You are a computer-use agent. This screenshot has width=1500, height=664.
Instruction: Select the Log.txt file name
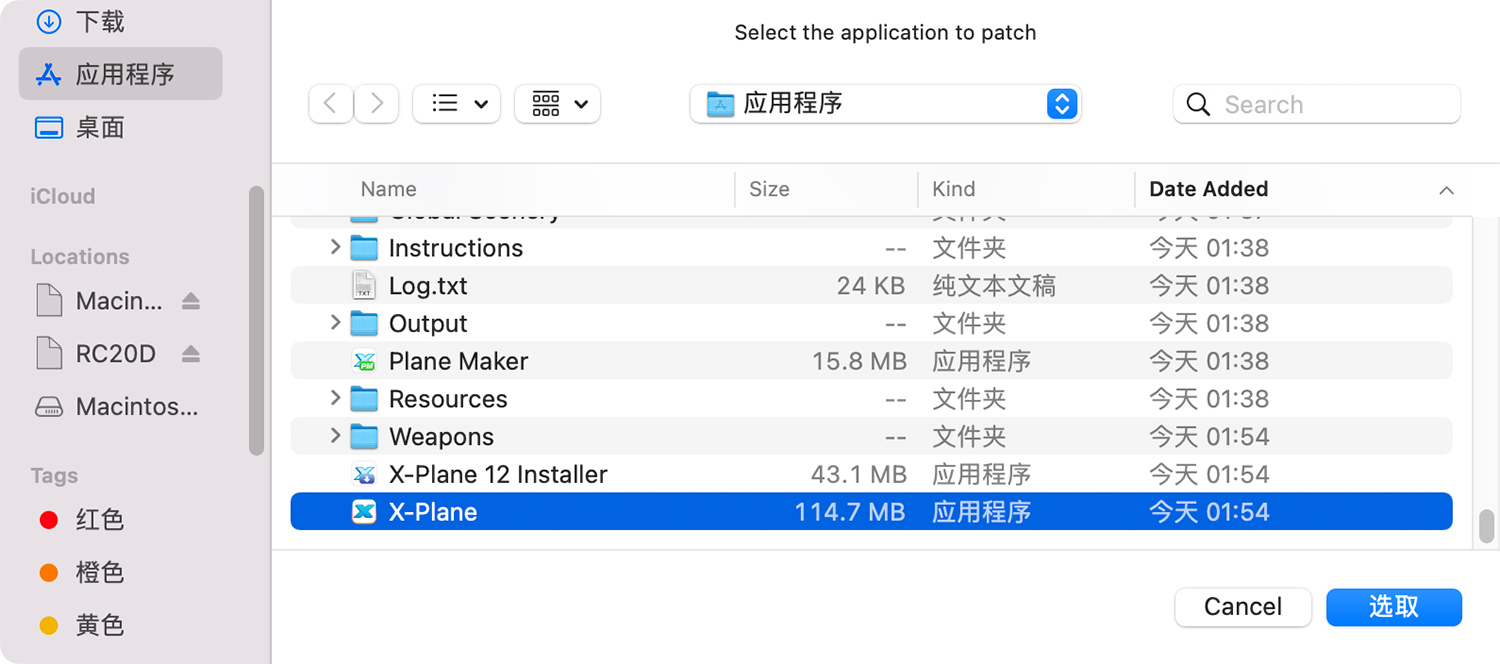click(x=428, y=286)
